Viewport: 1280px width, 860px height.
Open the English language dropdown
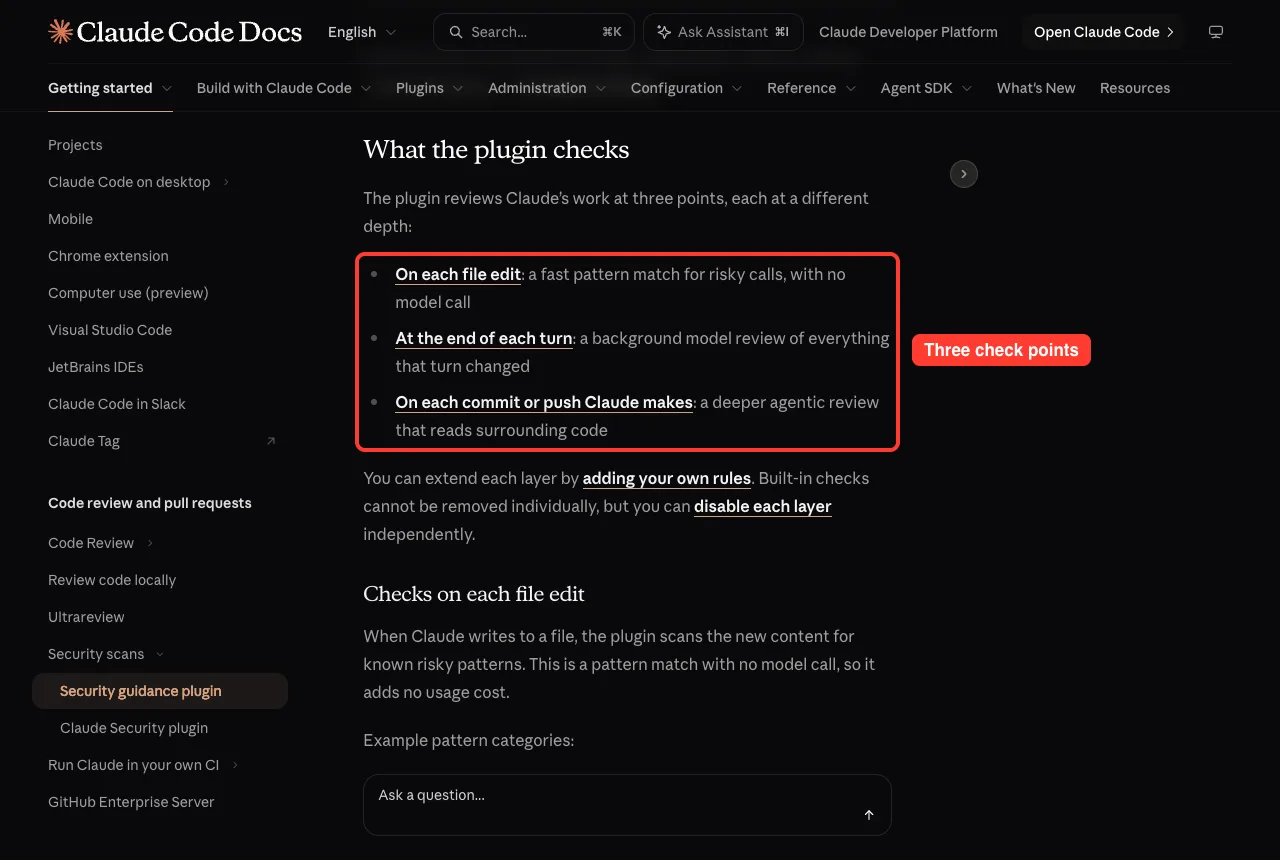(362, 32)
